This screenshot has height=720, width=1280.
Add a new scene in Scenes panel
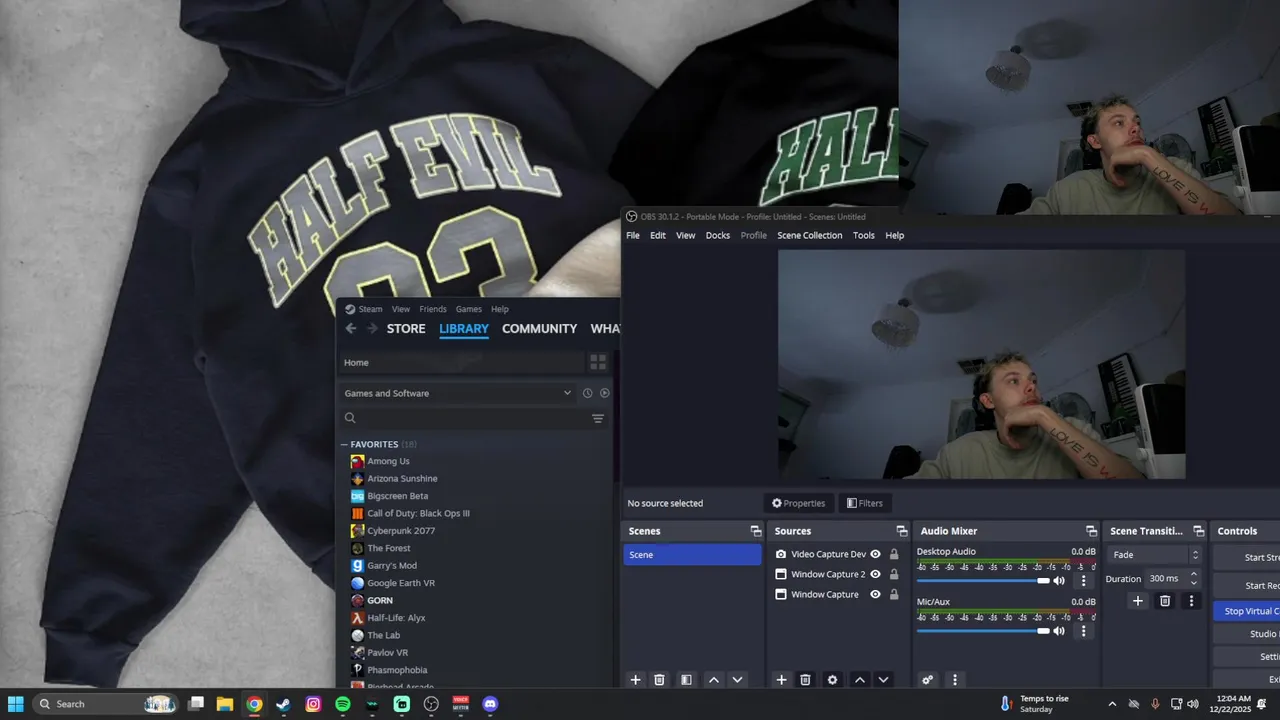click(x=635, y=680)
